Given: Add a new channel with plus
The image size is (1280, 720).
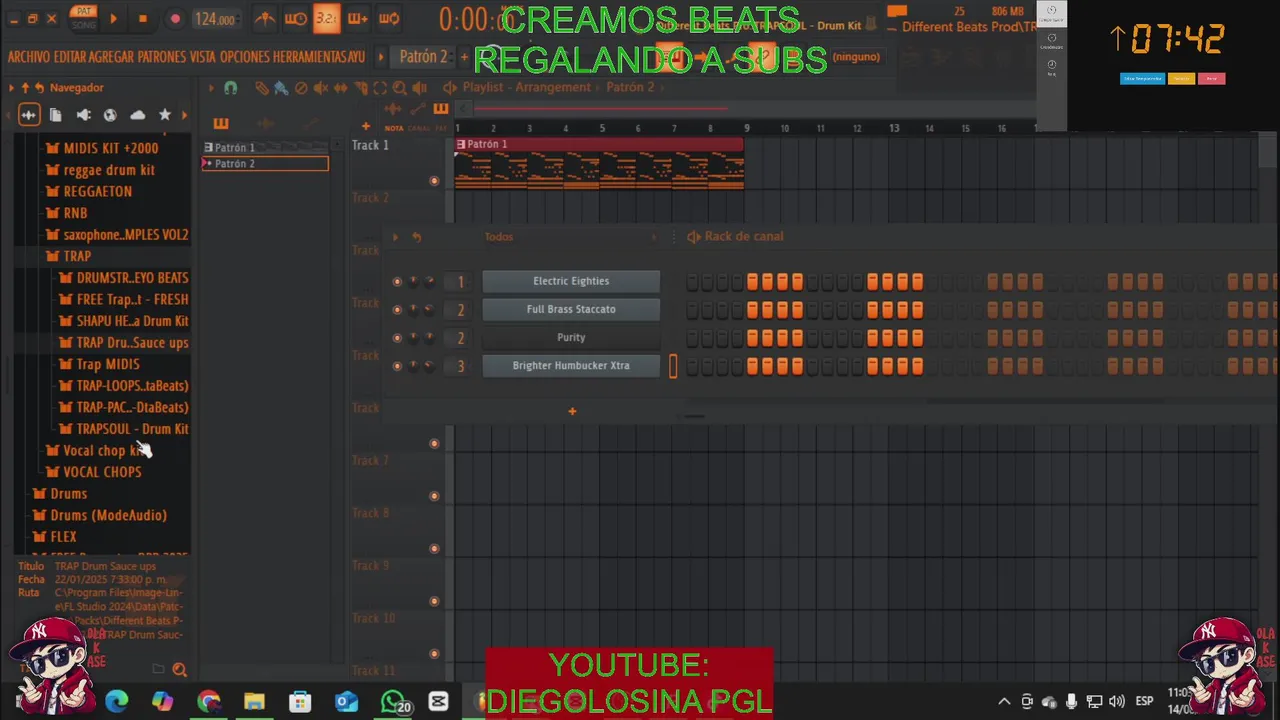Looking at the screenshot, I should [572, 411].
